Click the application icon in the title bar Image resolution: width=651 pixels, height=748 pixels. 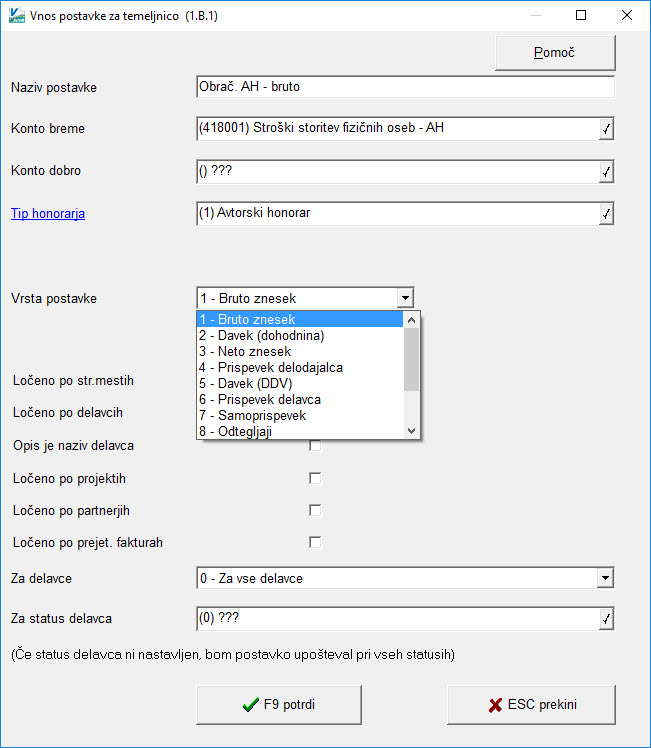17,15
